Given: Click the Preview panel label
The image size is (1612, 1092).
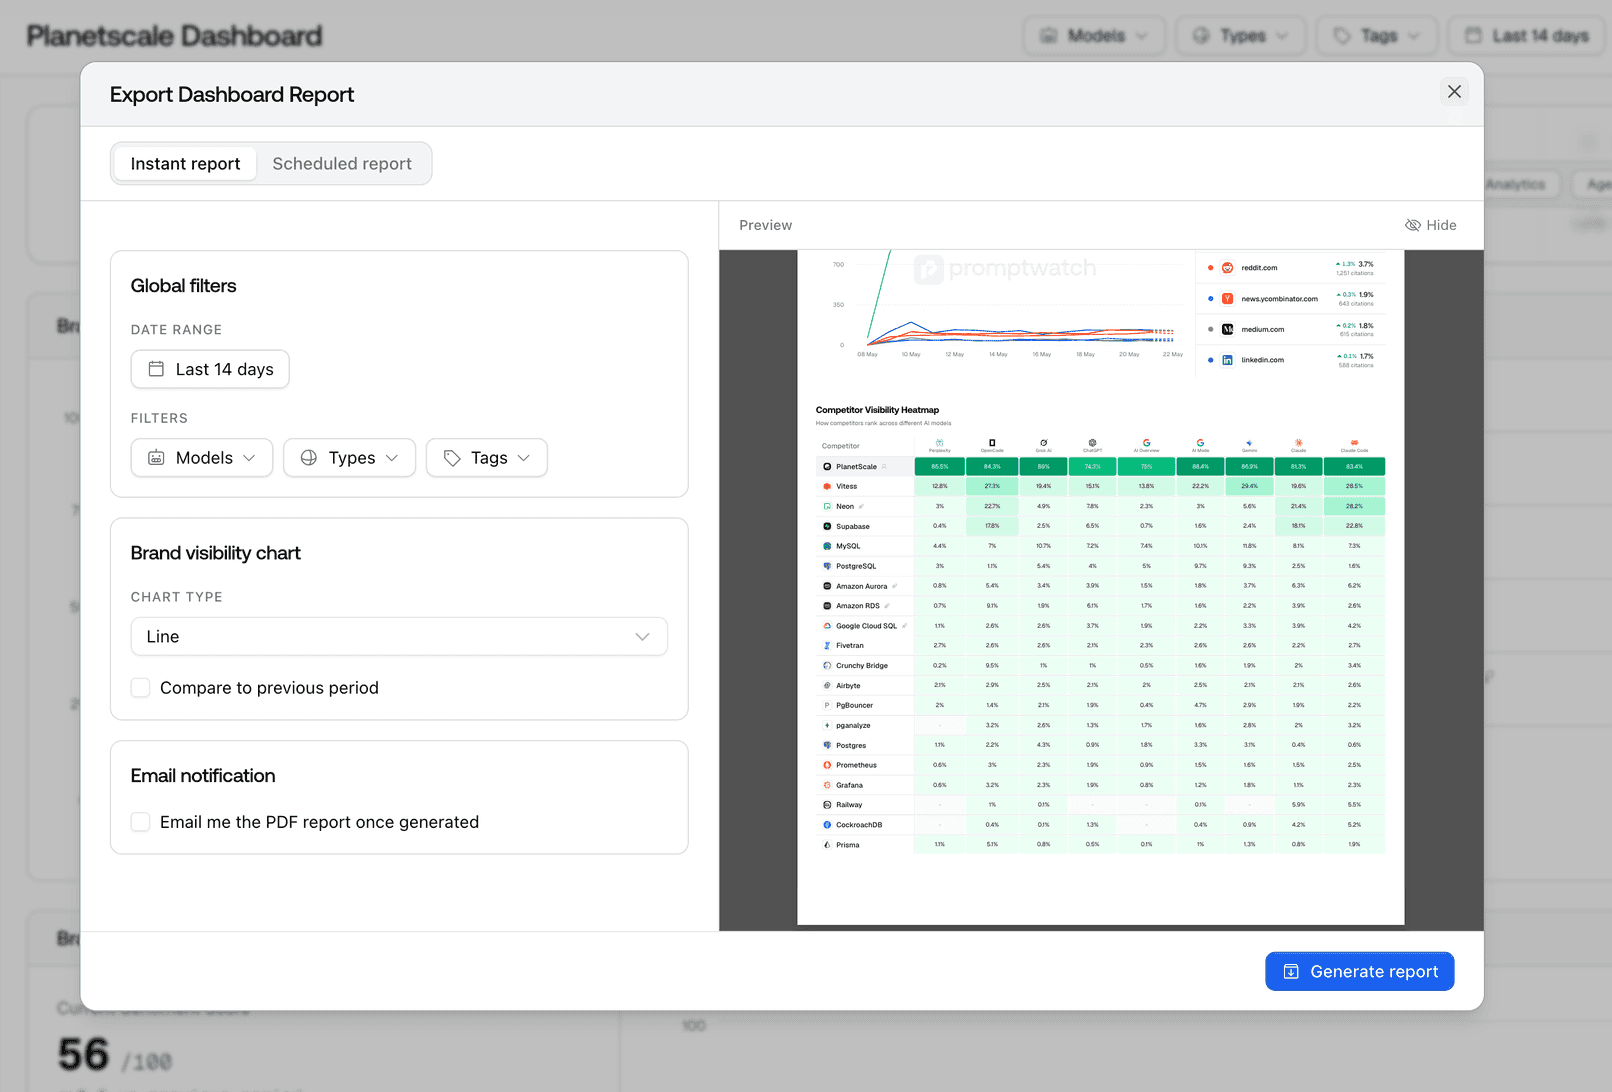Looking at the screenshot, I should click(x=765, y=226).
